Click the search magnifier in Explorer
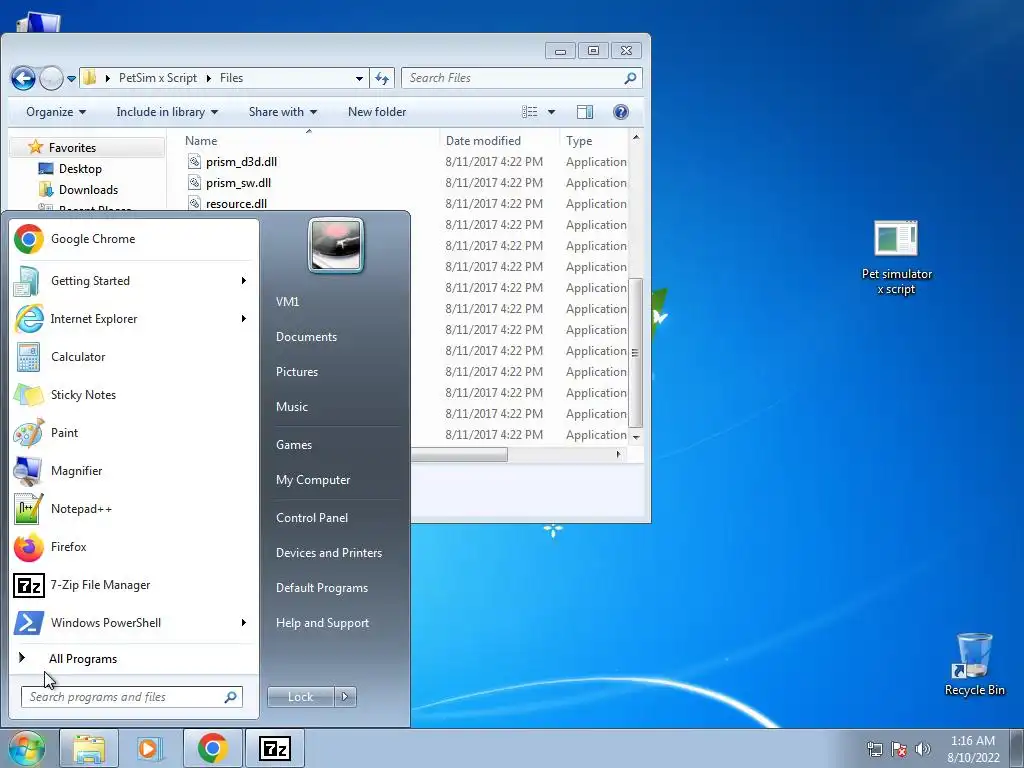Viewport: 1024px width, 768px height. pos(630,78)
